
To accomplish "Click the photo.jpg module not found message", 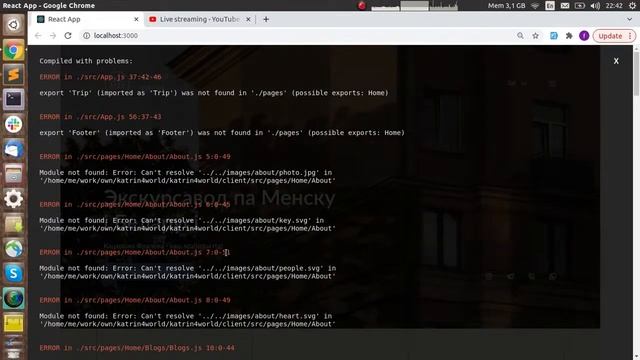I will 187,177.
